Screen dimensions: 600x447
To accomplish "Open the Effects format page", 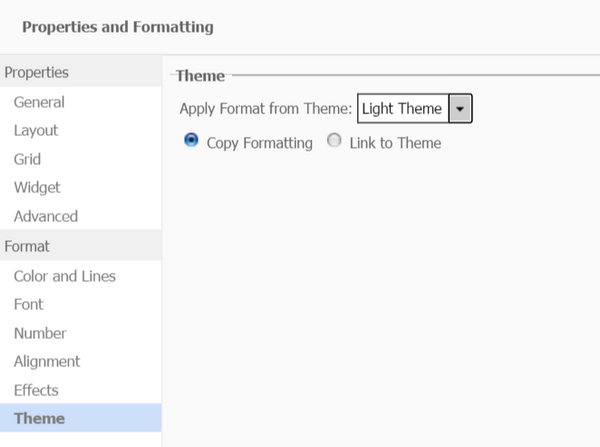I will [x=36, y=390].
